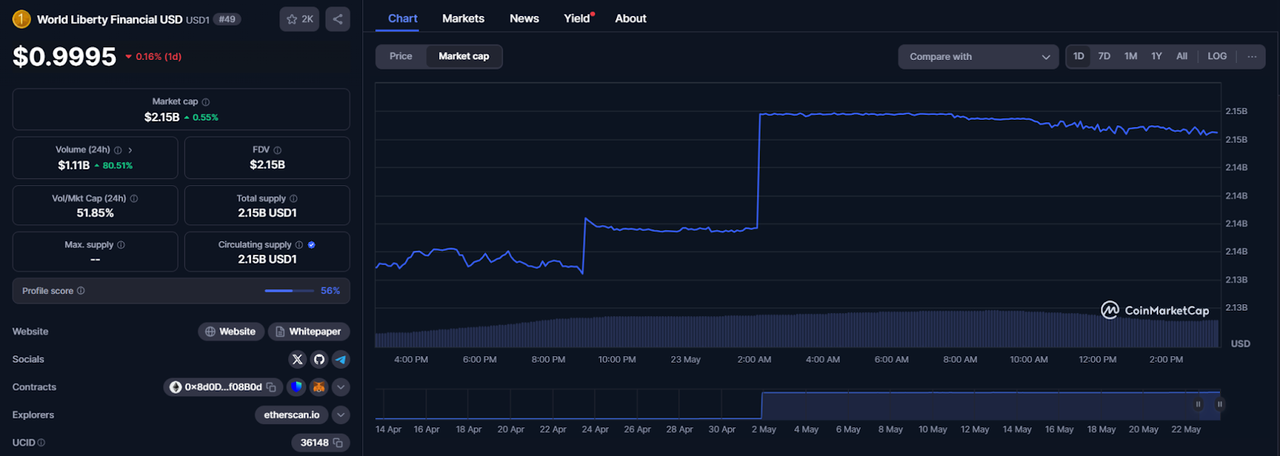Image resolution: width=1280 pixels, height=456 pixels.
Task: Click the info icon beside Vol/Mkt Cap (24h)
Action: coord(134,198)
